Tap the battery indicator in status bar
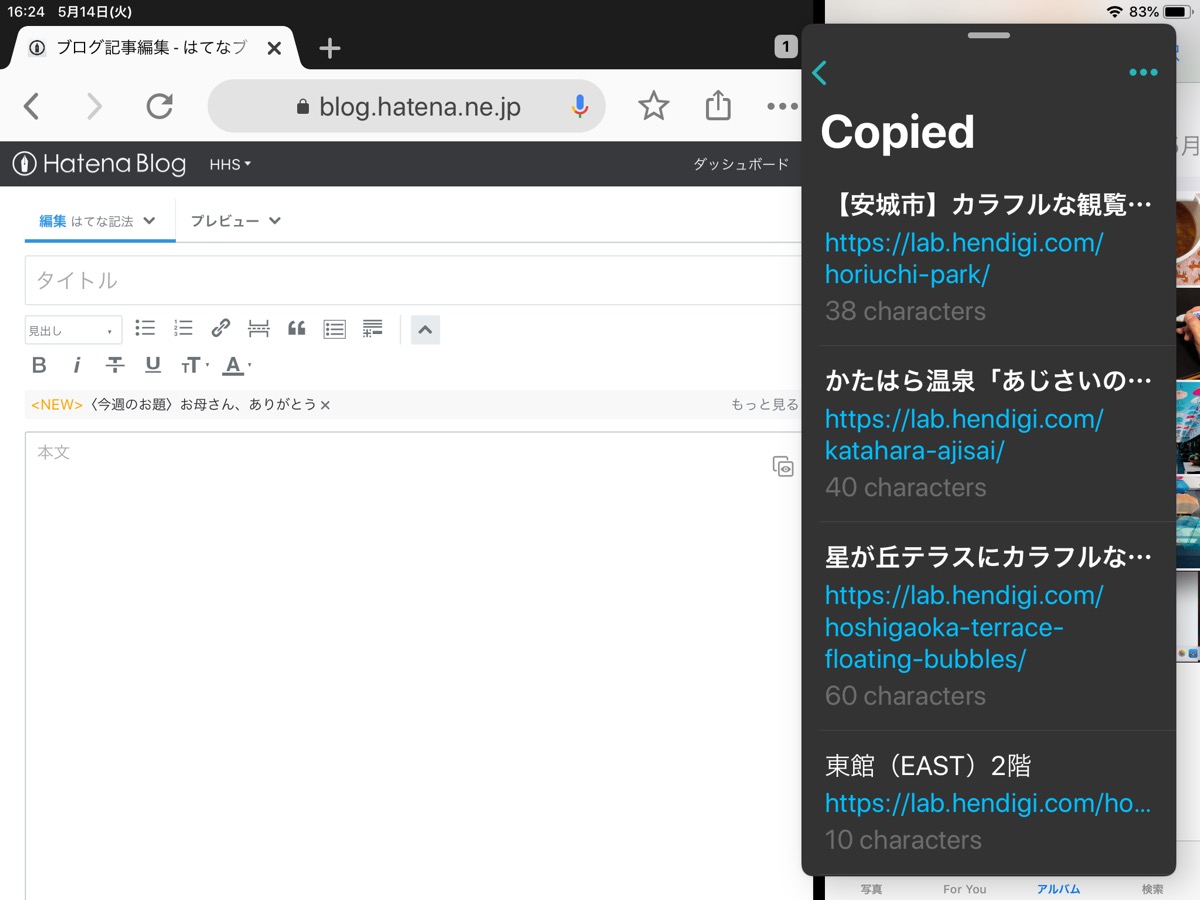 point(1177,12)
